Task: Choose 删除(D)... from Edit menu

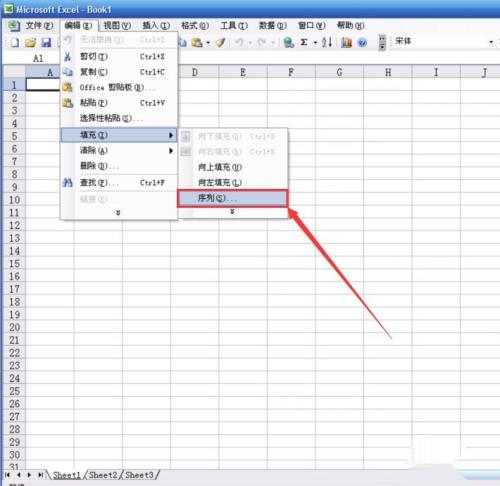Action: [x=119, y=166]
